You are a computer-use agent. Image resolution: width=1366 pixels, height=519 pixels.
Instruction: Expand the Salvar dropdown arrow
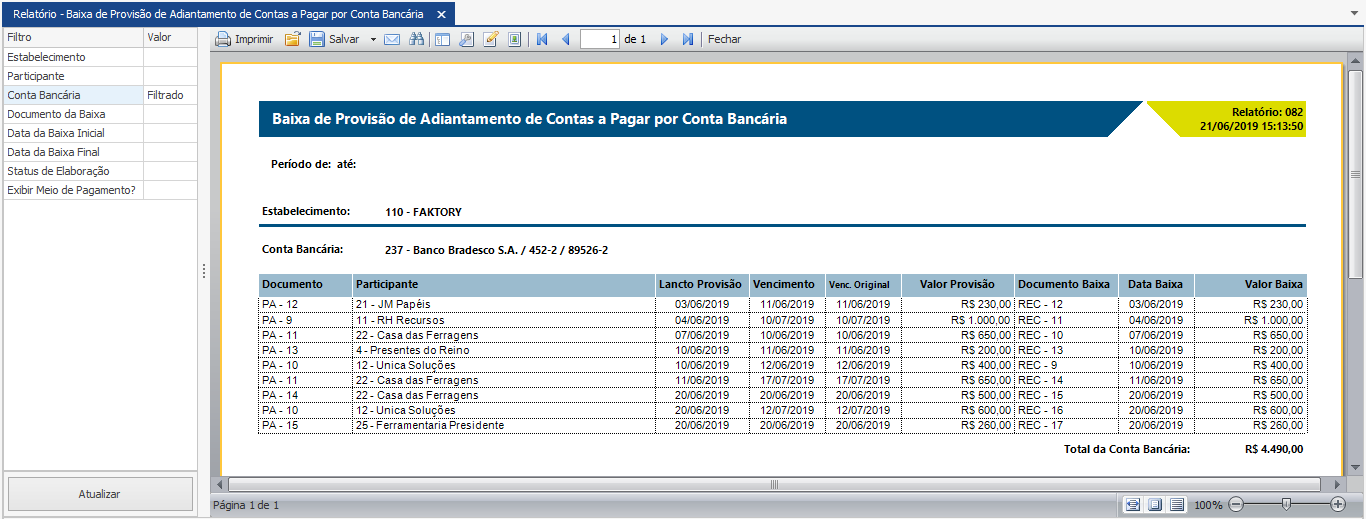[373, 39]
